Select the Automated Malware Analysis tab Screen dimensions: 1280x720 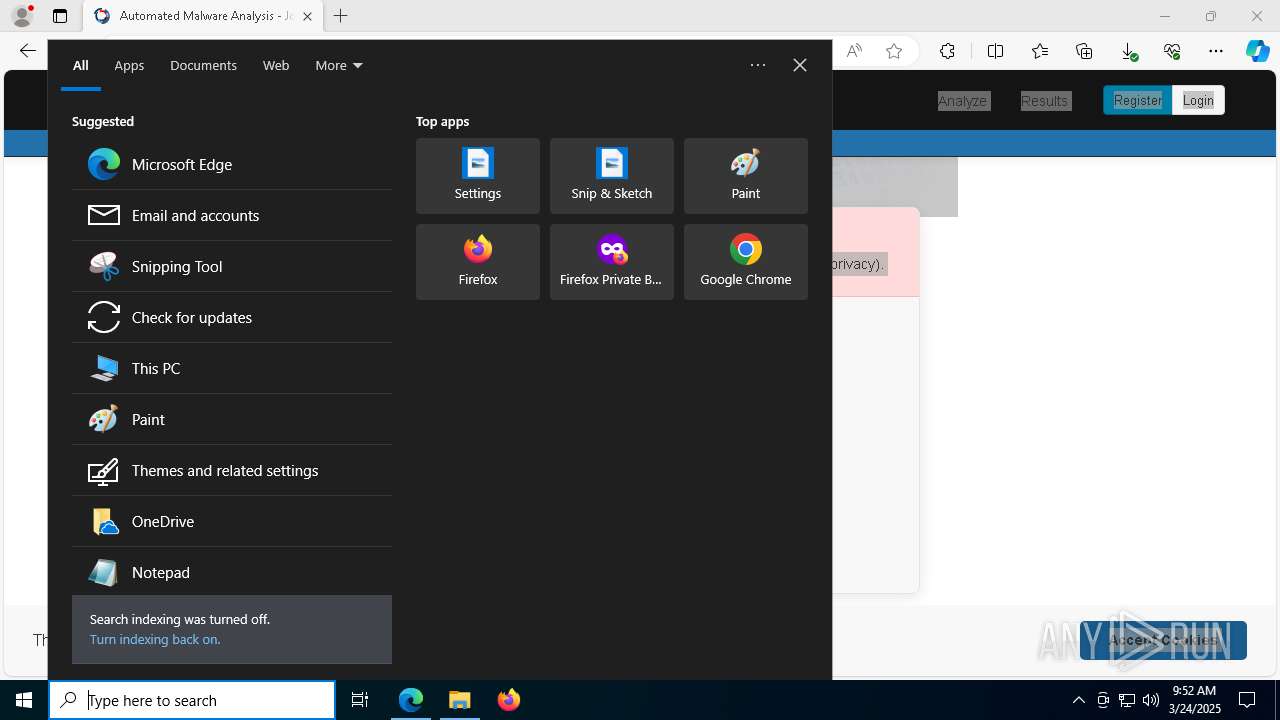203,16
